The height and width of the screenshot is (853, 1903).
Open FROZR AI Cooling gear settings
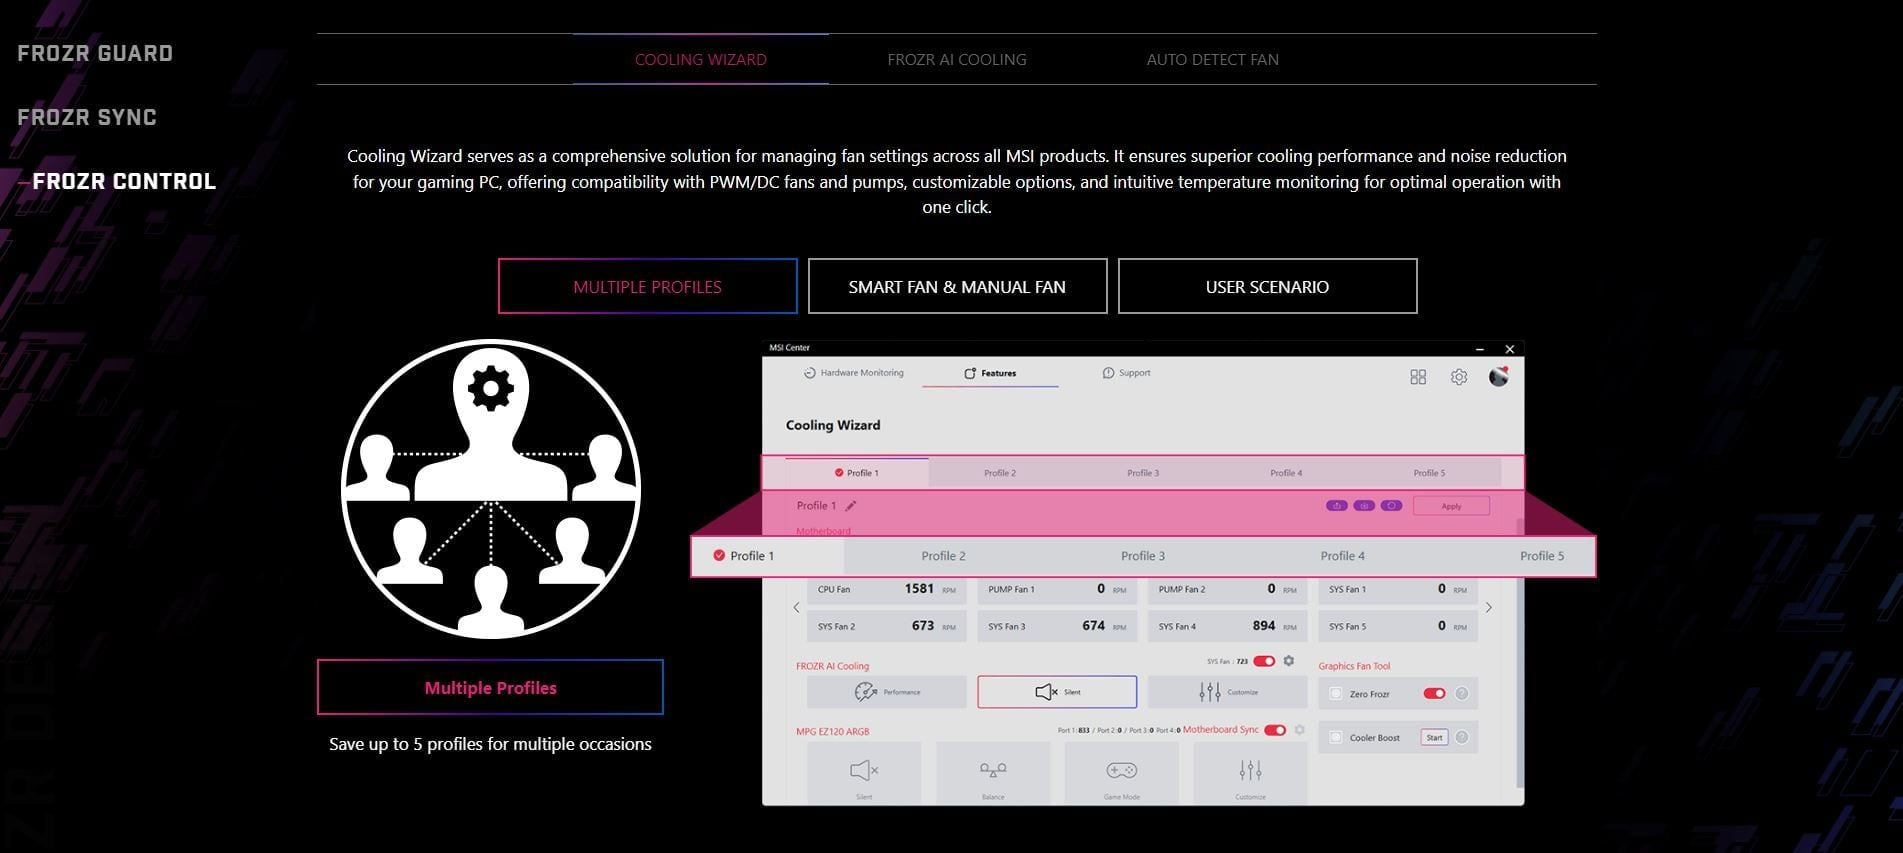pos(1289,661)
